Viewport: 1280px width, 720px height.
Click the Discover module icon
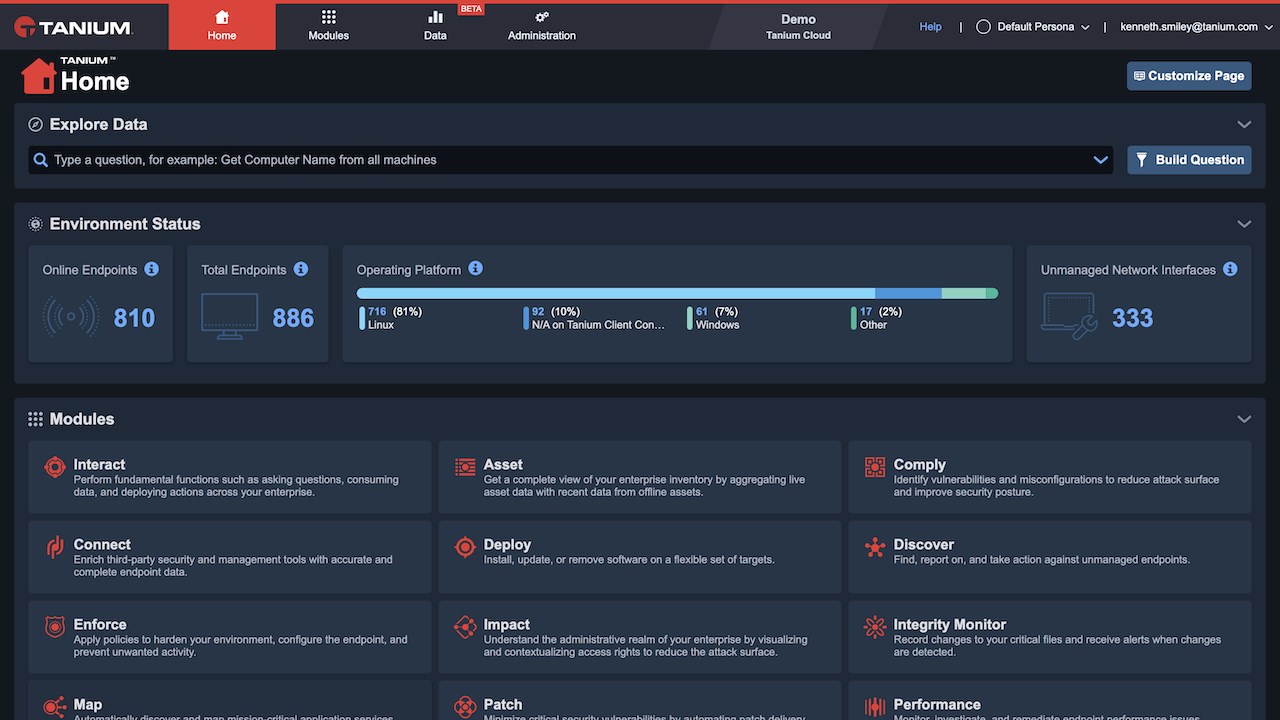click(875, 547)
